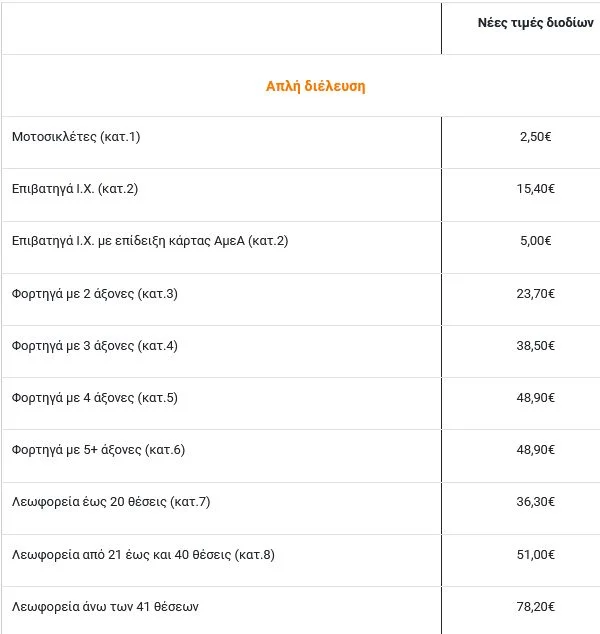The height and width of the screenshot is (634, 600).
Task: Click the 2,50€ motorcycle toll price
Action: tap(535, 136)
